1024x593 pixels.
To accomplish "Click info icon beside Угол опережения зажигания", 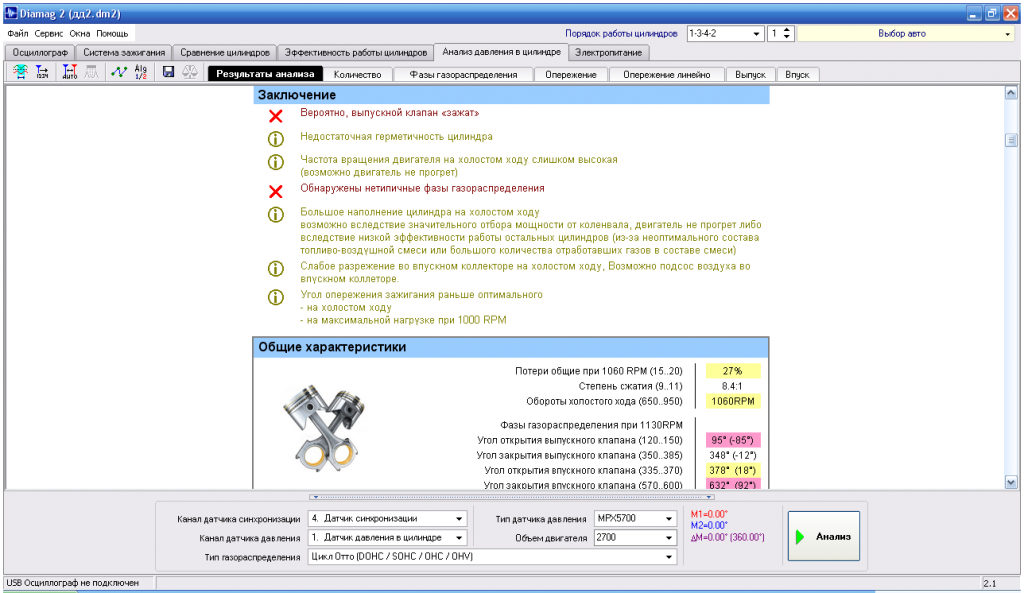I will (276, 297).
